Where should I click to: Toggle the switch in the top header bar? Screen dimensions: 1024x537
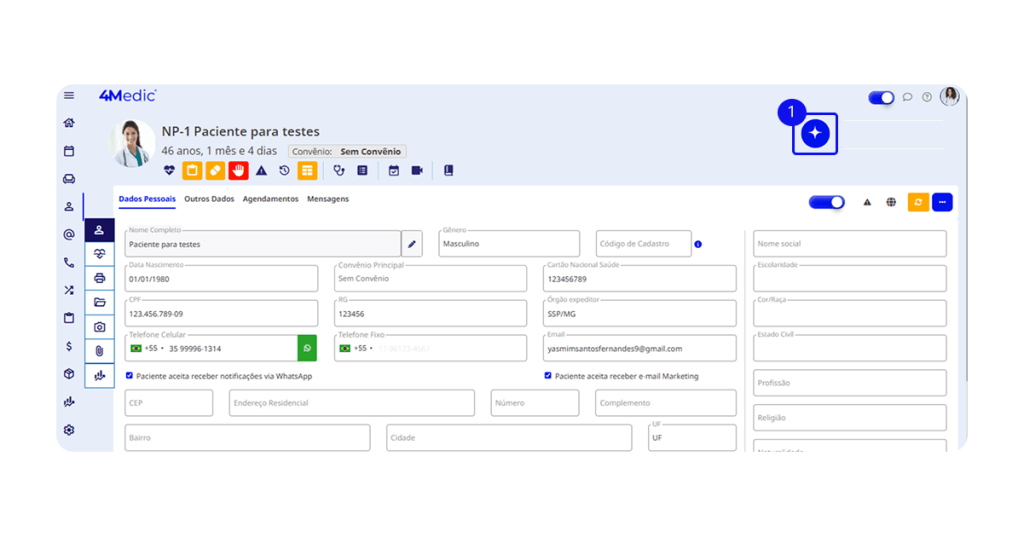[881, 97]
